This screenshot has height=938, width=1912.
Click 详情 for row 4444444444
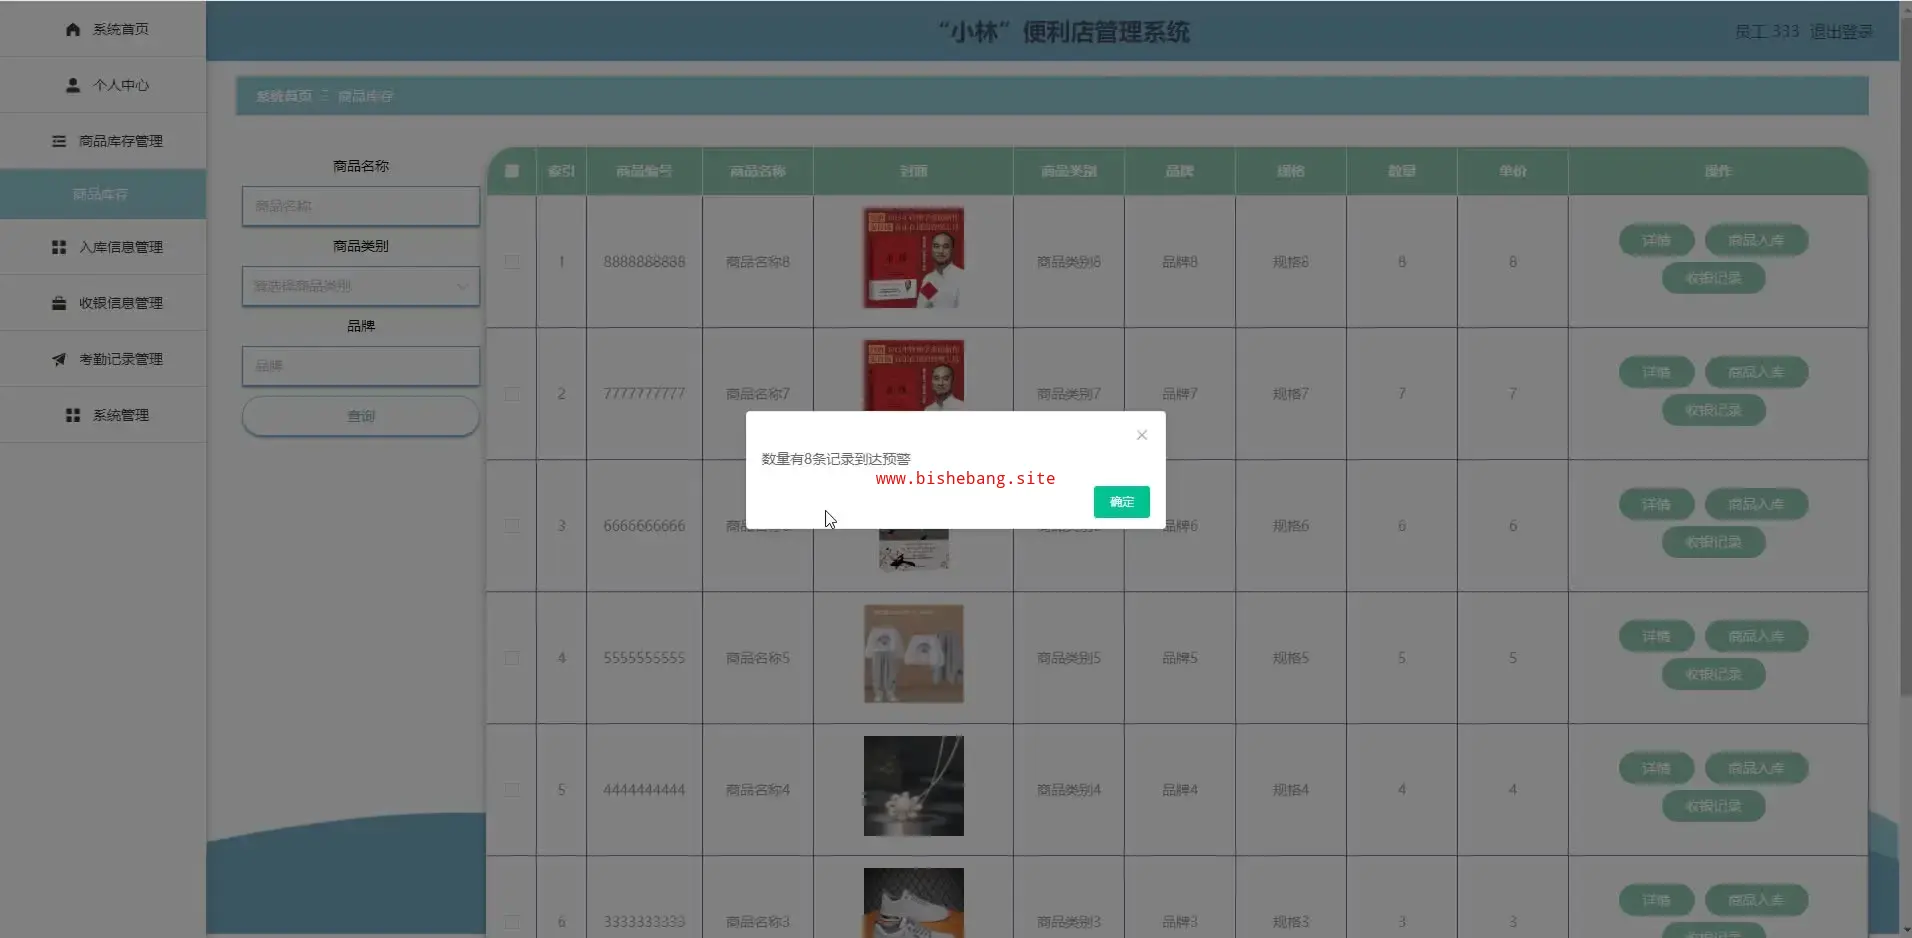(1656, 768)
